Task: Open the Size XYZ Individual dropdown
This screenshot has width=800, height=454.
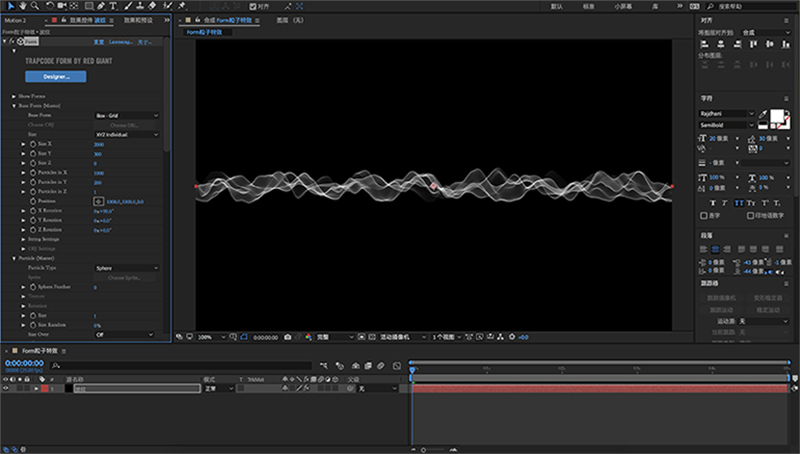Action: tap(127, 135)
